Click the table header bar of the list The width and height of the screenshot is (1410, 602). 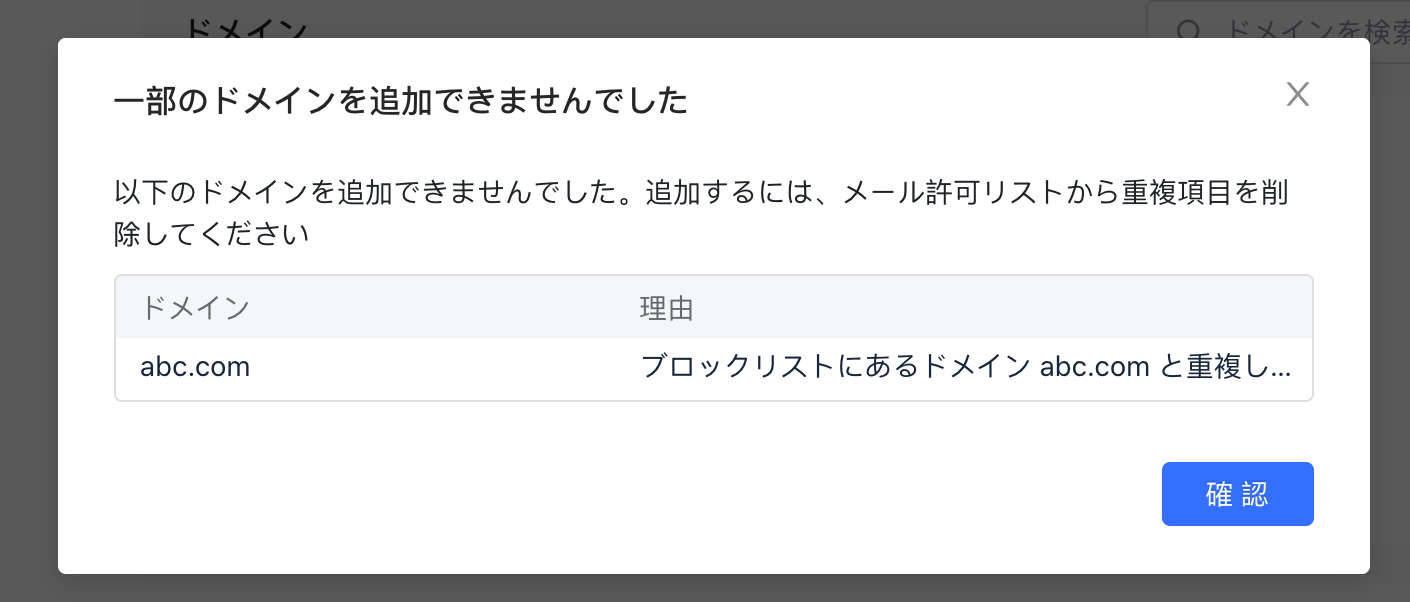point(700,308)
